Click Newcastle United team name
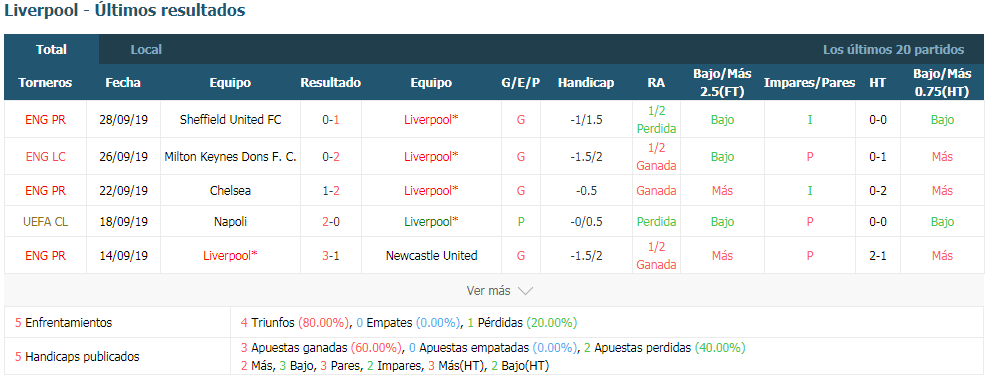The height and width of the screenshot is (382, 988). (x=431, y=256)
